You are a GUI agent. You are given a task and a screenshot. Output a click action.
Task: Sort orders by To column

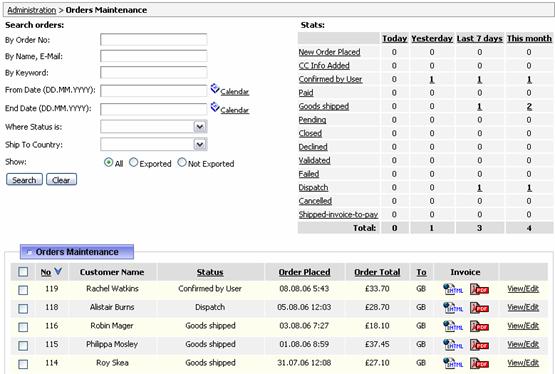[x=421, y=272]
